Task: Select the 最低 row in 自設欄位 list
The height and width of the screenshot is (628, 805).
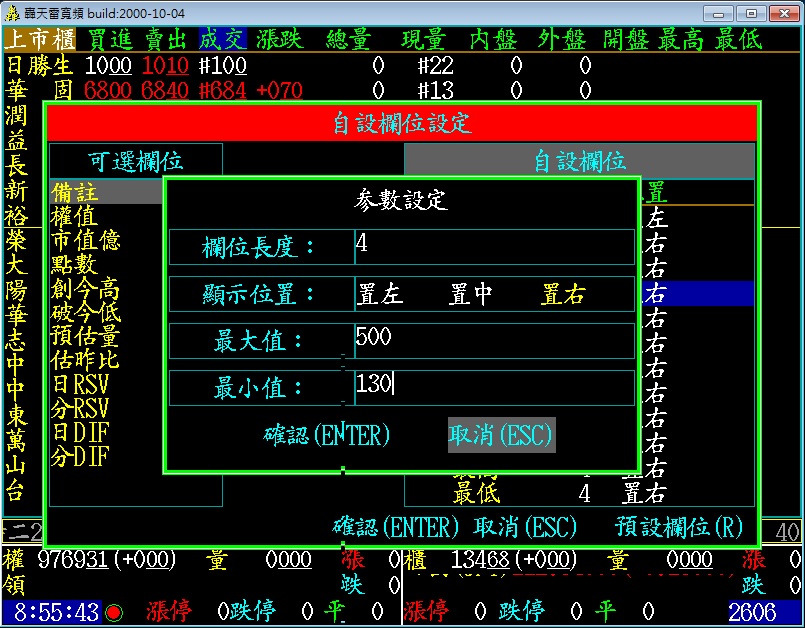Action: tap(560, 492)
